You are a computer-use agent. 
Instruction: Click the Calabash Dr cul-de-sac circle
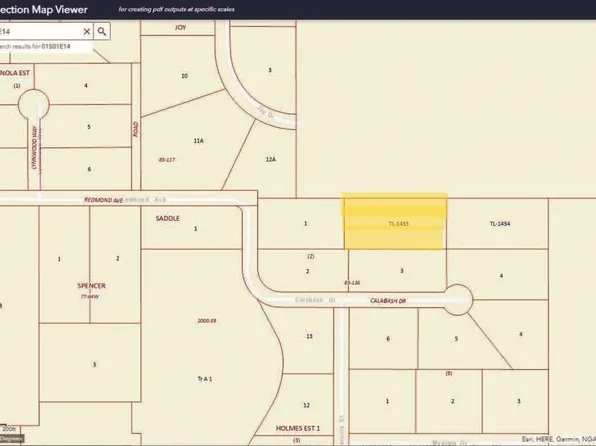point(458,300)
